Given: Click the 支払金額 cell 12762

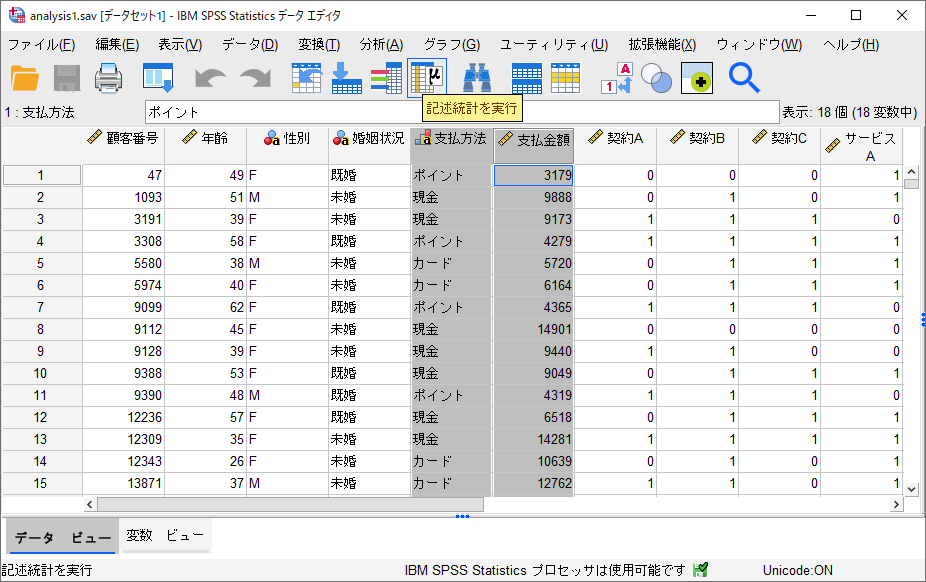Looking at the screenshot, I should coord(533,483).
